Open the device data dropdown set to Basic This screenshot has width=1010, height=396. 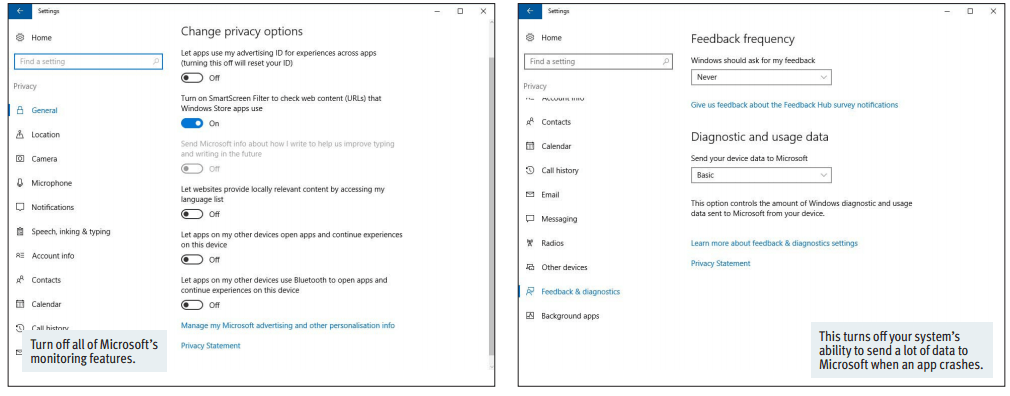pos(761,175)
